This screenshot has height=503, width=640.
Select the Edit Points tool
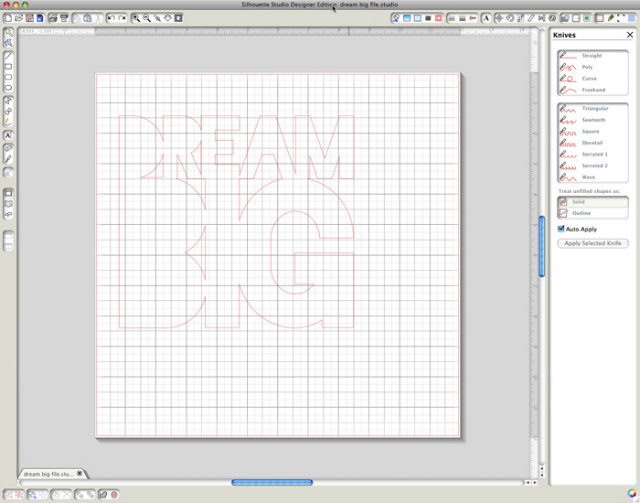click(x=8, y=42)
